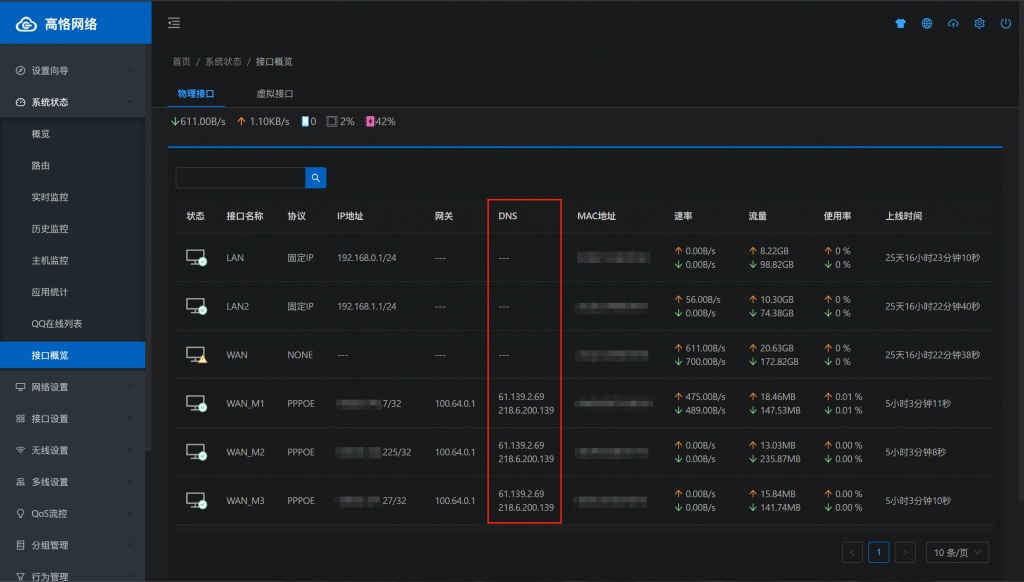This screenshot has height=582, width=1024.
Task: Collapse the 系统状态 sidebar menu
Action: point(72,102)
